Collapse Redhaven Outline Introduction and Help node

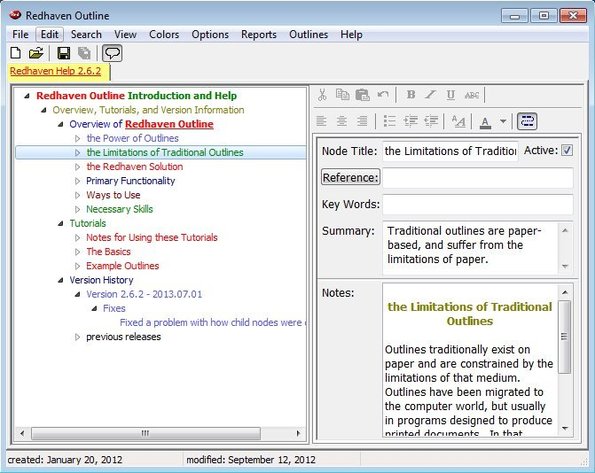point(27,96)
